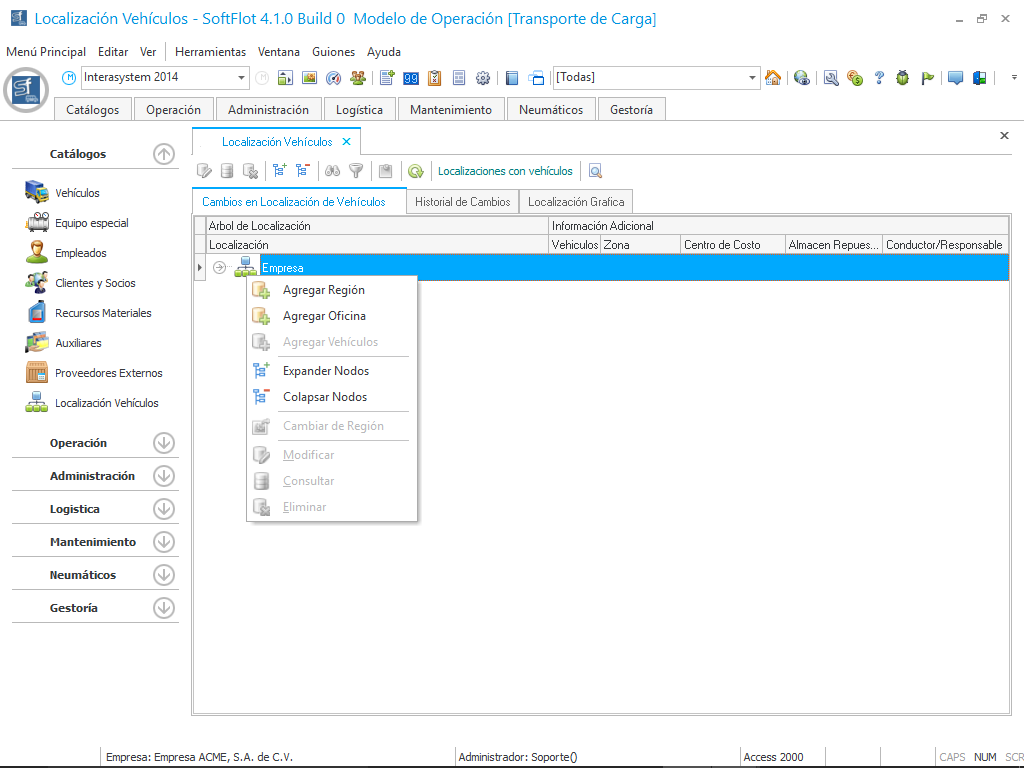The height and width of the screenshot is (768, 1024).
Task: Click the binoculars search icon
Action: pyautogui.click(x=333, y=171)
